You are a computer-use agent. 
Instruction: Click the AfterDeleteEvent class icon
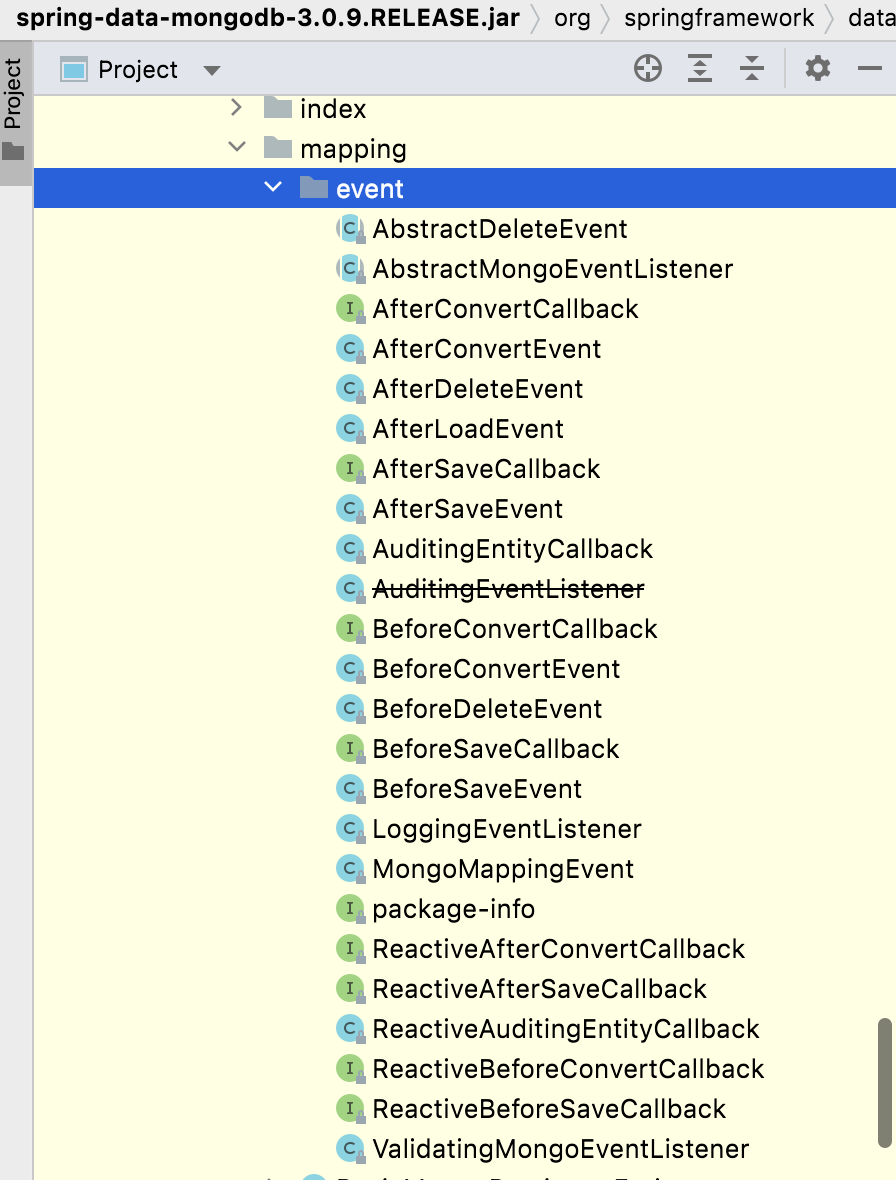350,388
